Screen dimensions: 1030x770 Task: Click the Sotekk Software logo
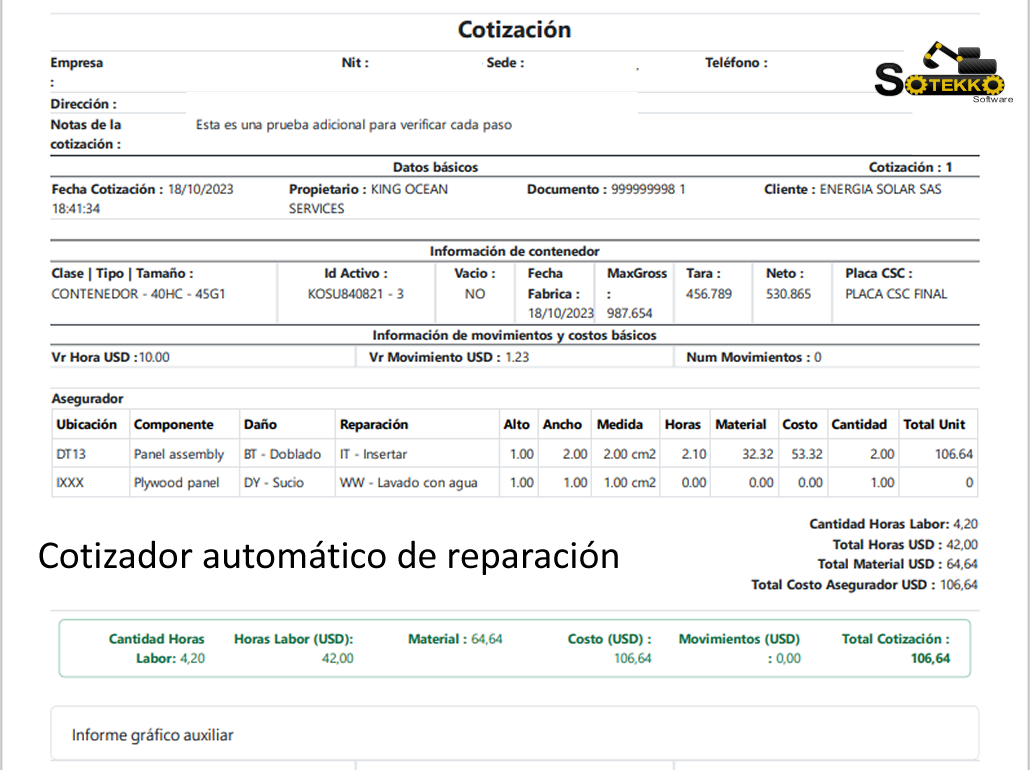943,72
